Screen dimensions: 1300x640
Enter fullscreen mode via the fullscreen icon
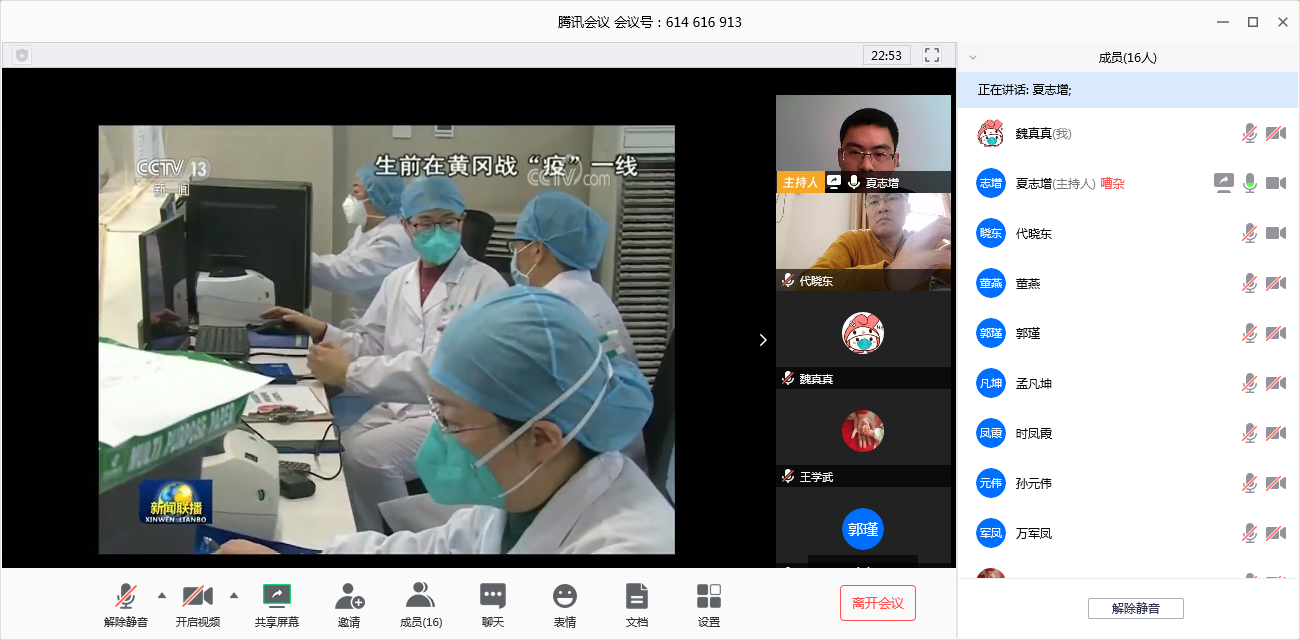click(932, 55)
